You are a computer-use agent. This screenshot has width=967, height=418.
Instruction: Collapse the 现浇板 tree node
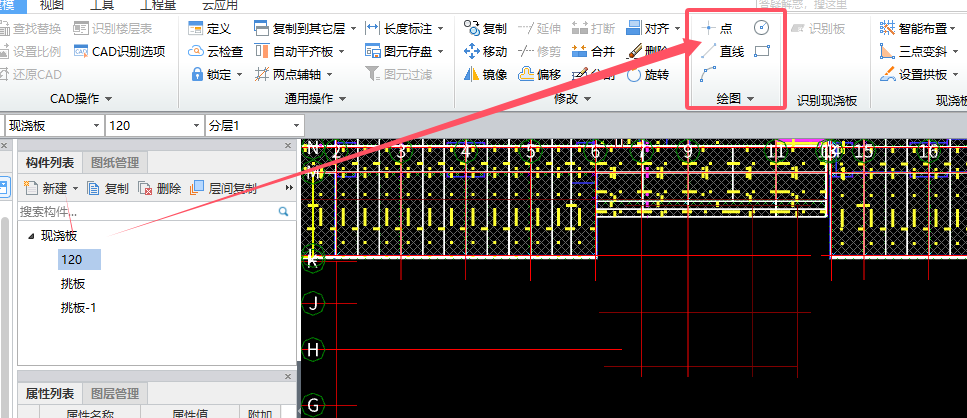31,236
